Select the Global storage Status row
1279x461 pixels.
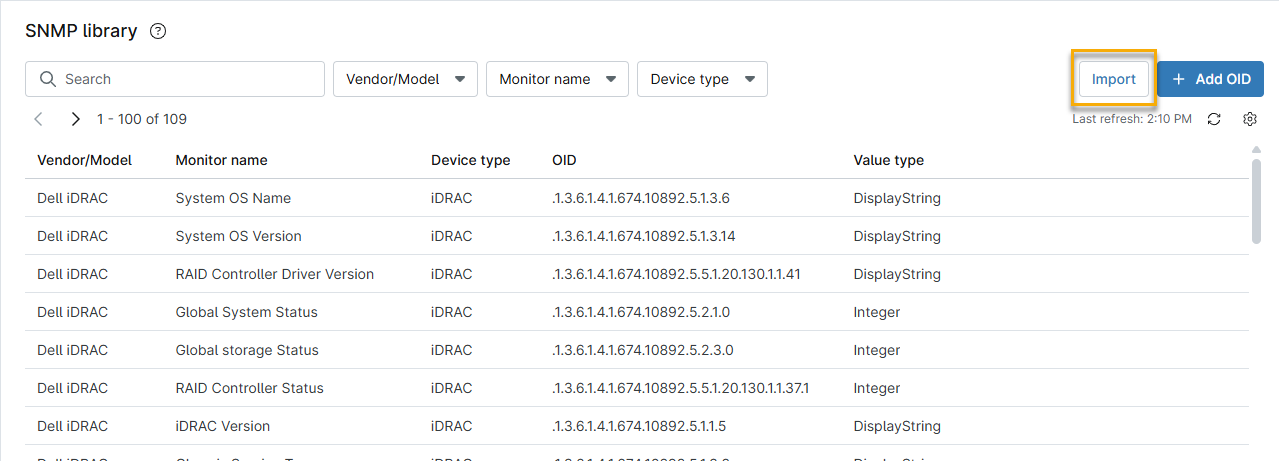click(637, 350)
